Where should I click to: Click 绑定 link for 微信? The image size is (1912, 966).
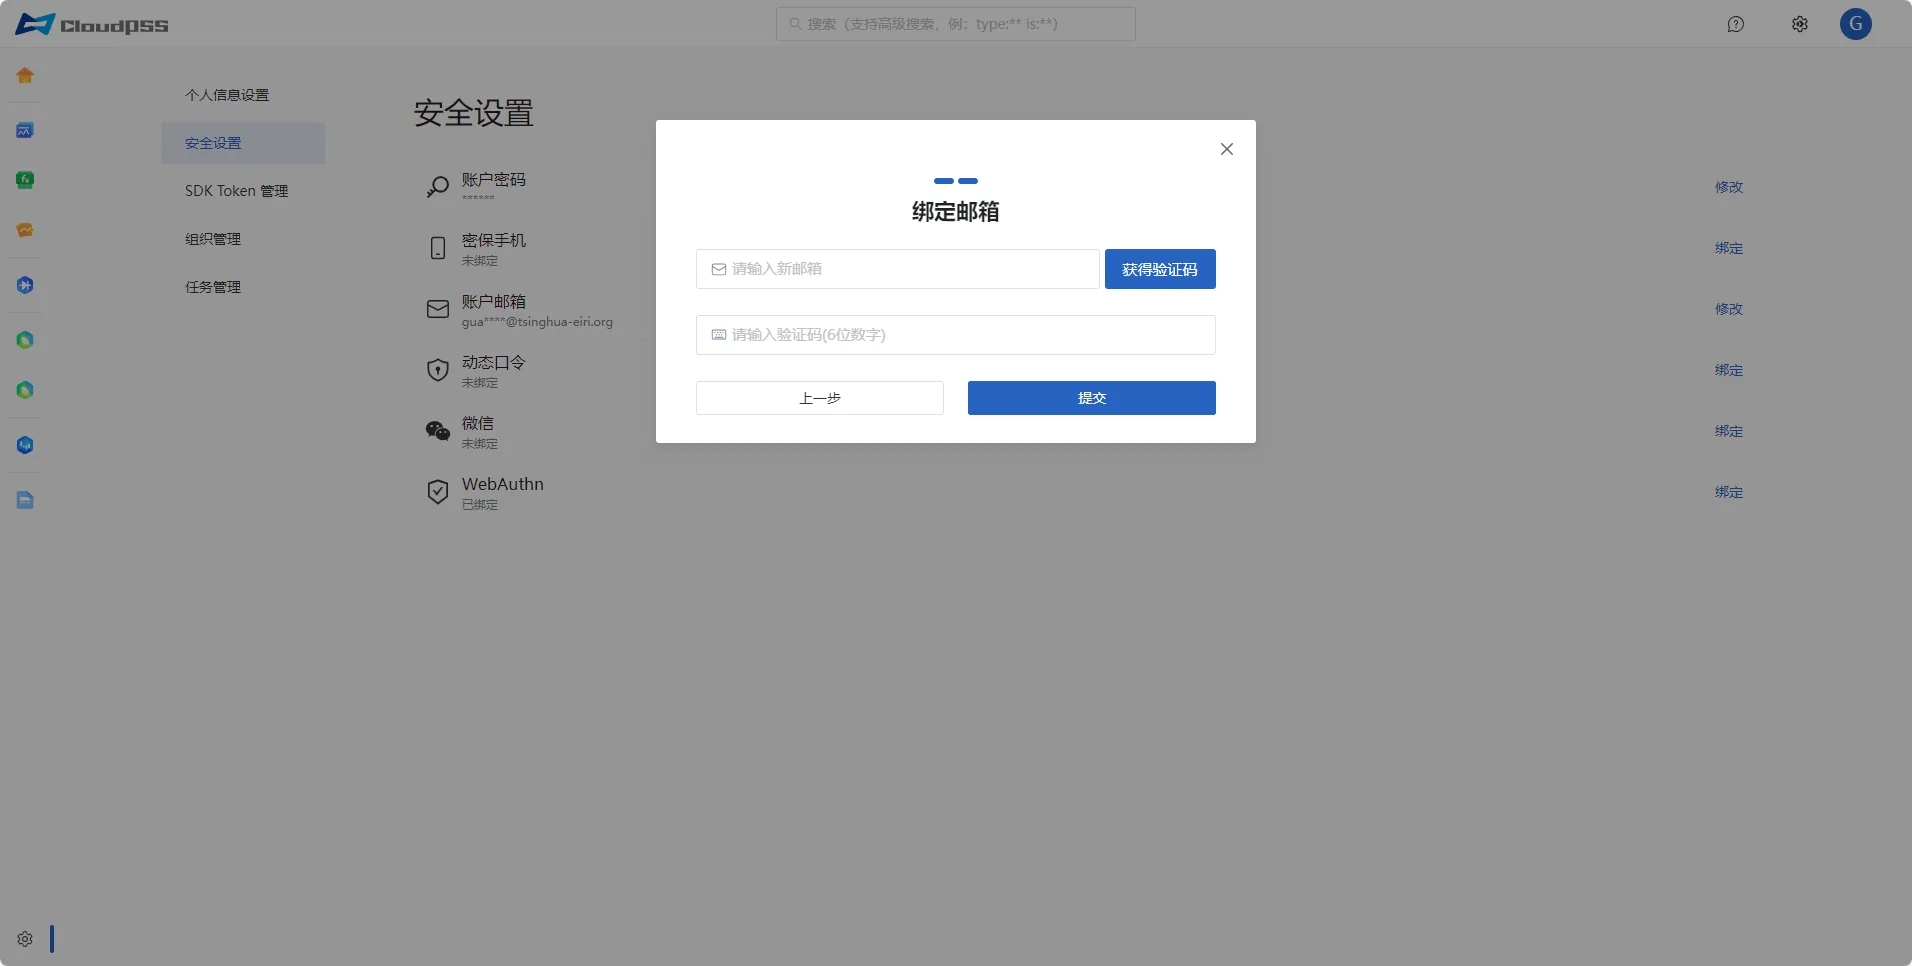click(x=1729, y=431)
